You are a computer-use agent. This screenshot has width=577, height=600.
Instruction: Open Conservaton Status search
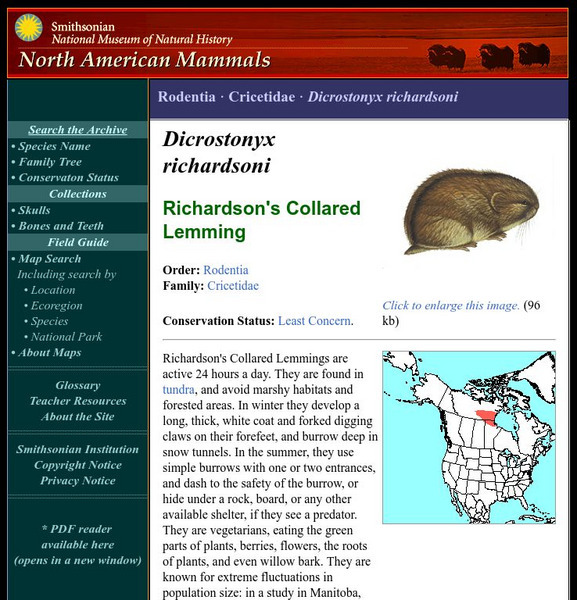(68, 178)
